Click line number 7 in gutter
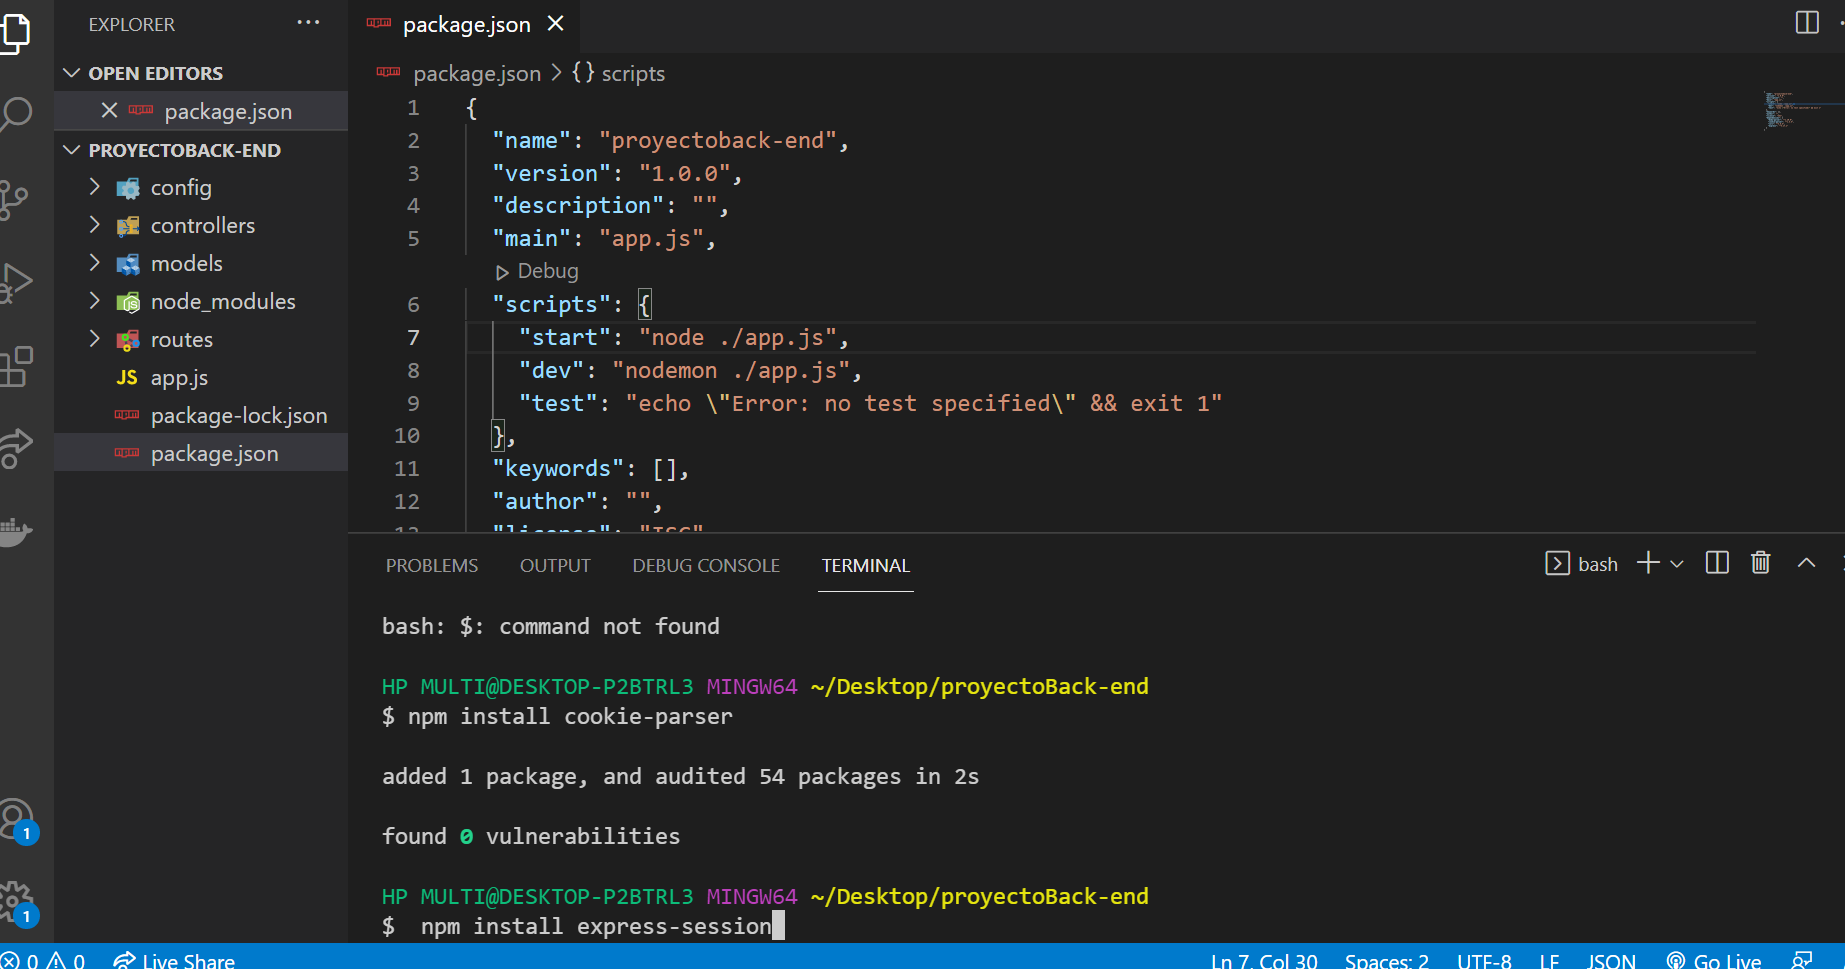The image size is (1845, 969). pyautogui.click(x=413, y=338)
